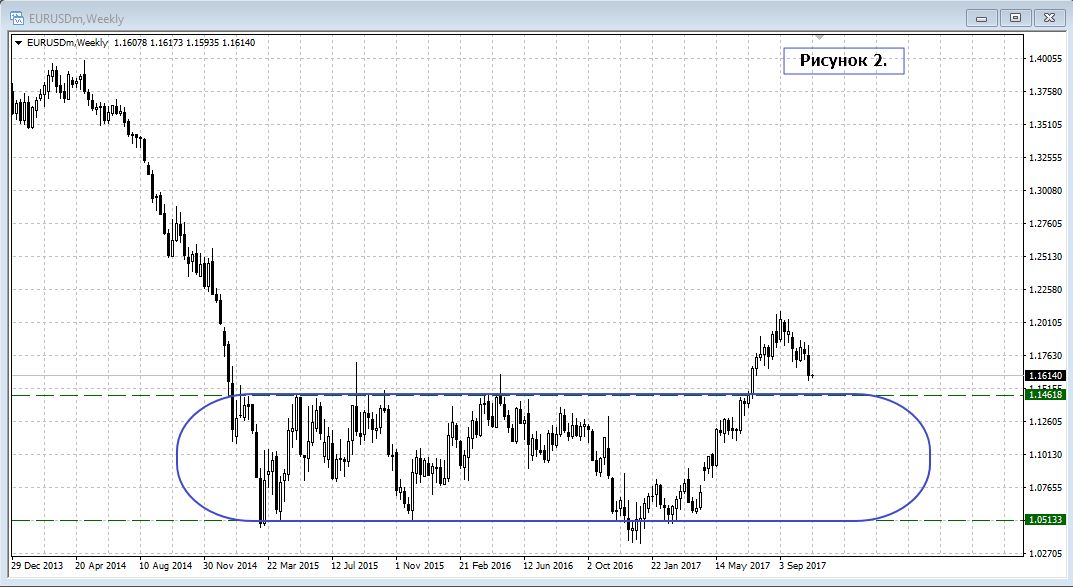Screen dimensions: 1073x587
Task: Click the 1.40055 price scale value
Action: 1045,59
